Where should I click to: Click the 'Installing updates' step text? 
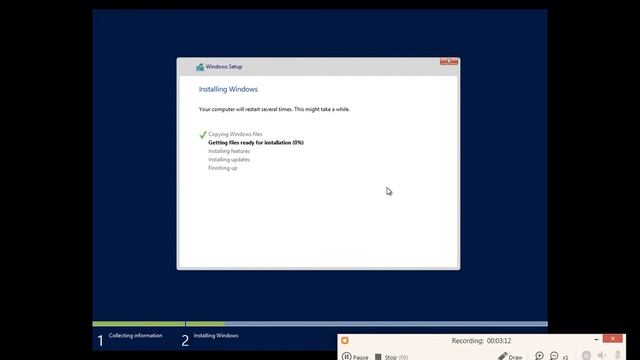point(229,160)
